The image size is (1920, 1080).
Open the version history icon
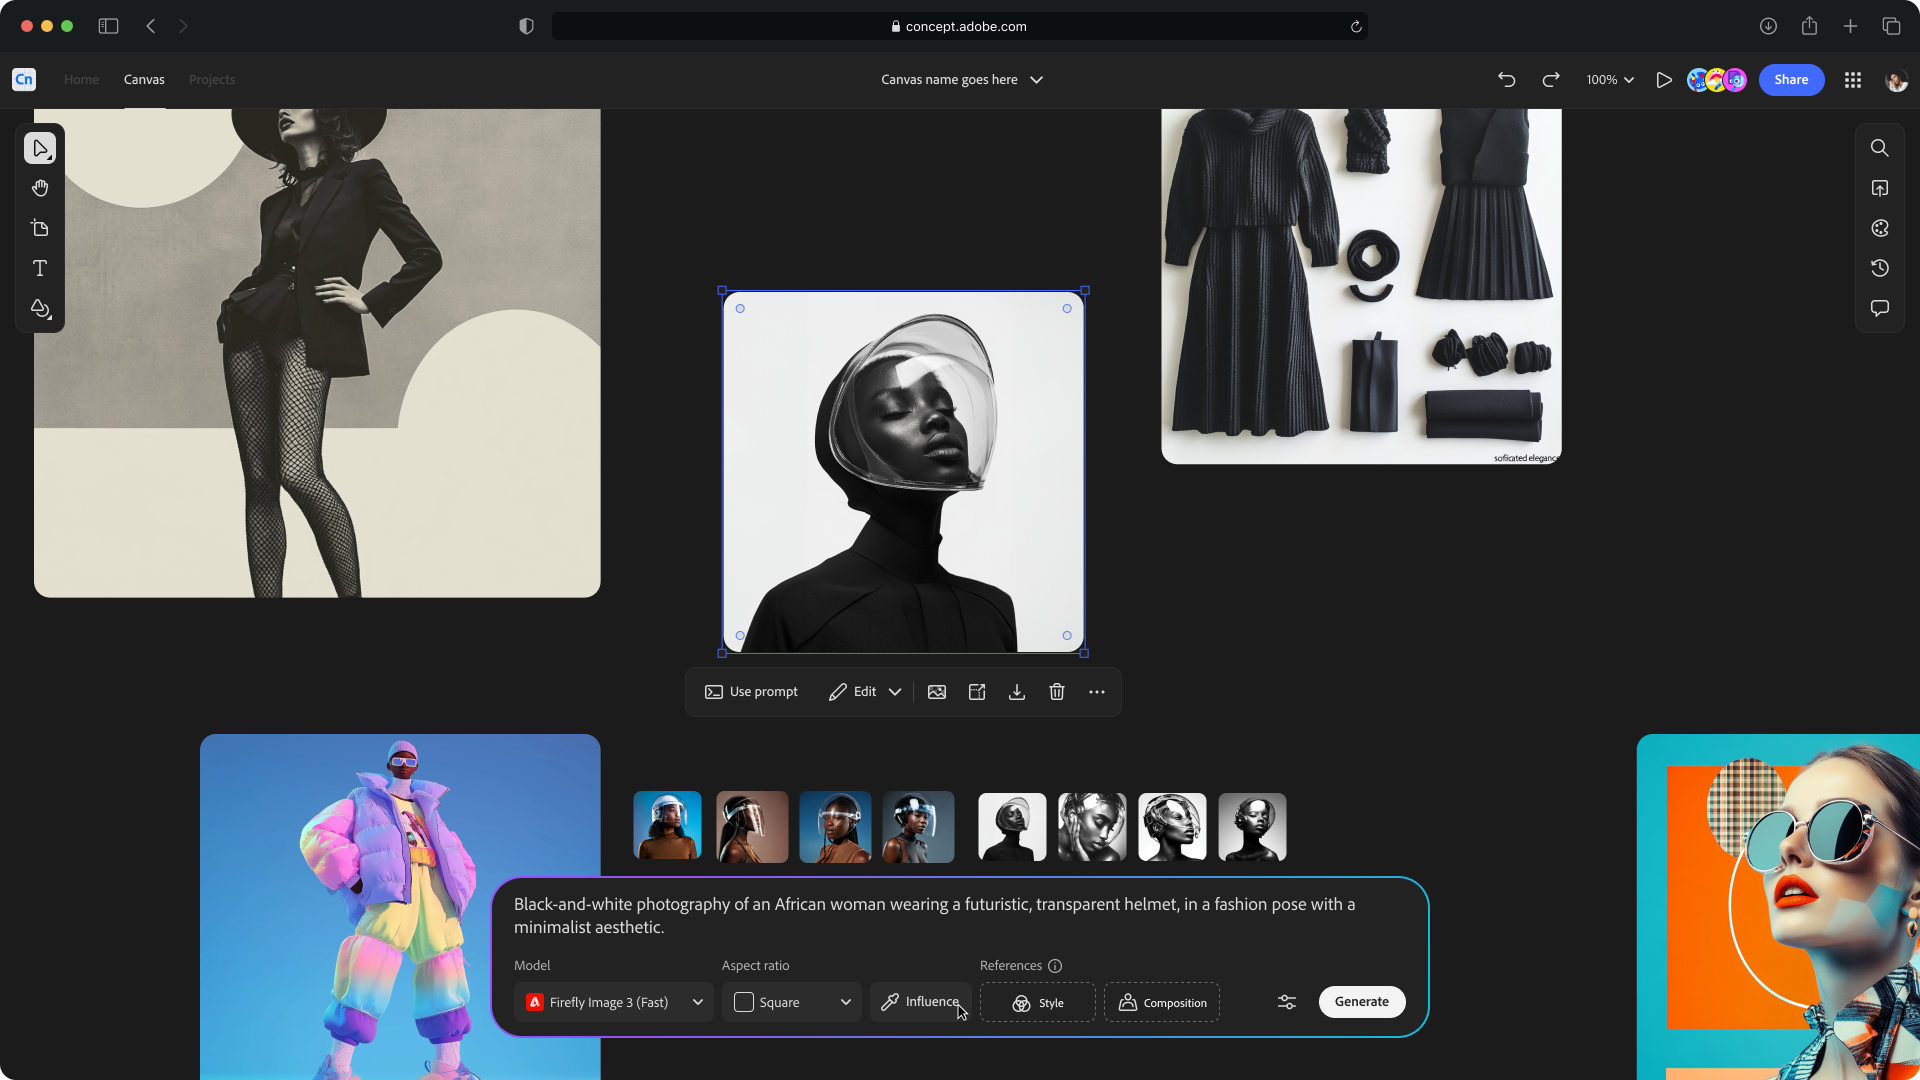pos(1880,268)
